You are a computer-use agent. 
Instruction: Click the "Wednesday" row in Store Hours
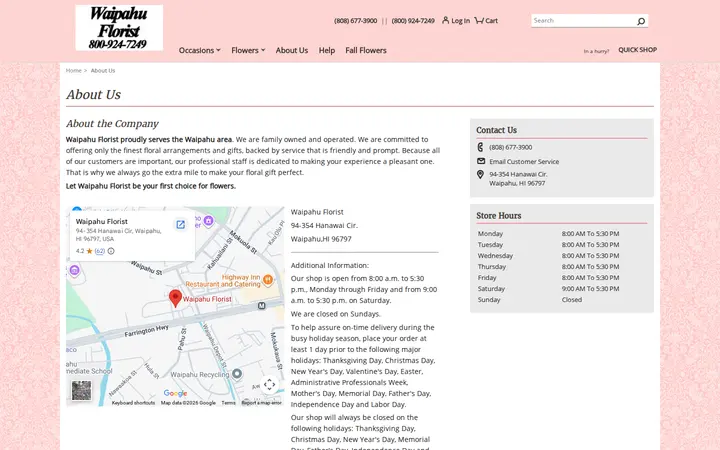[562, 256]
